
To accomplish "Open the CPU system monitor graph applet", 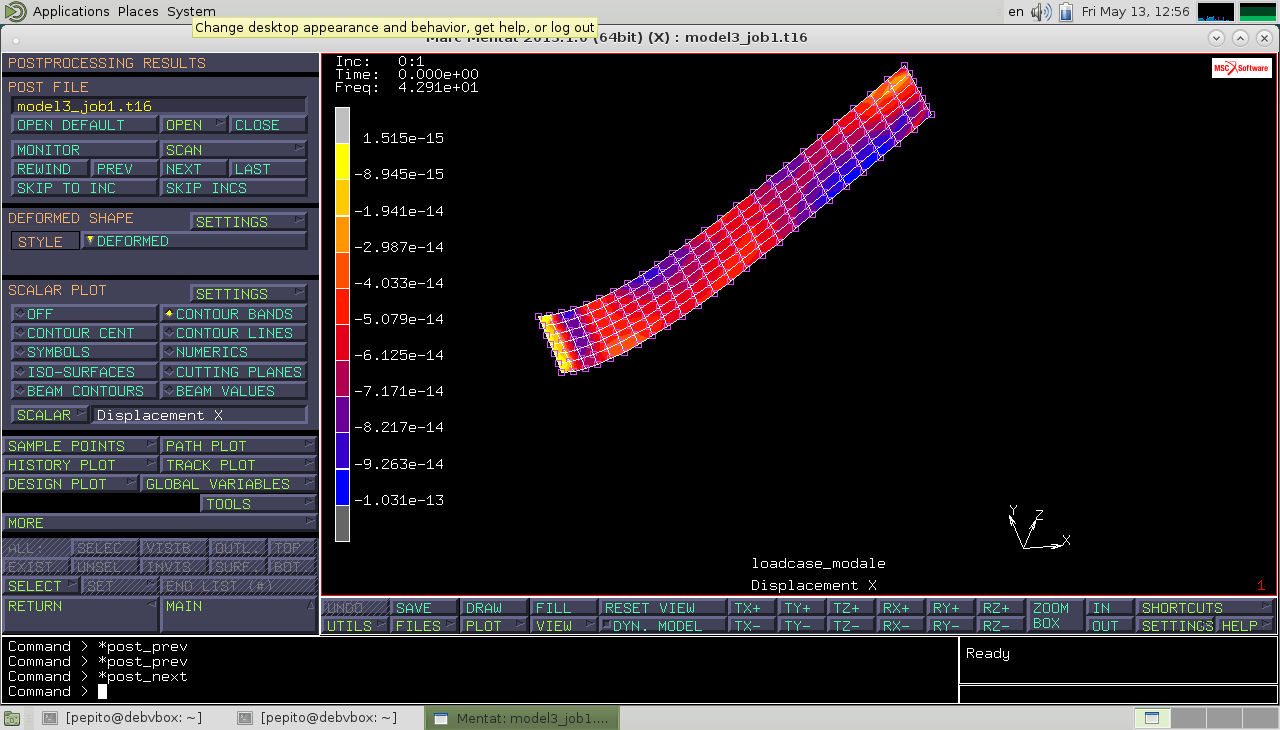I will pos(1215,12).
